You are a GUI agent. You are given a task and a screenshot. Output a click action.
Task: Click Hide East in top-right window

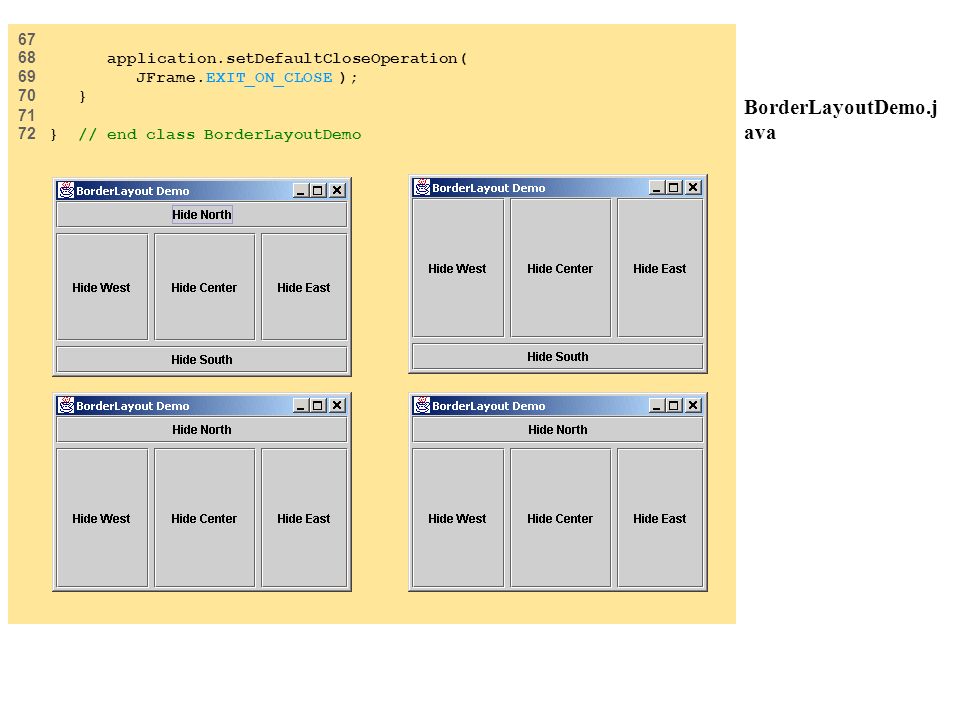click(x=660, y=268)
